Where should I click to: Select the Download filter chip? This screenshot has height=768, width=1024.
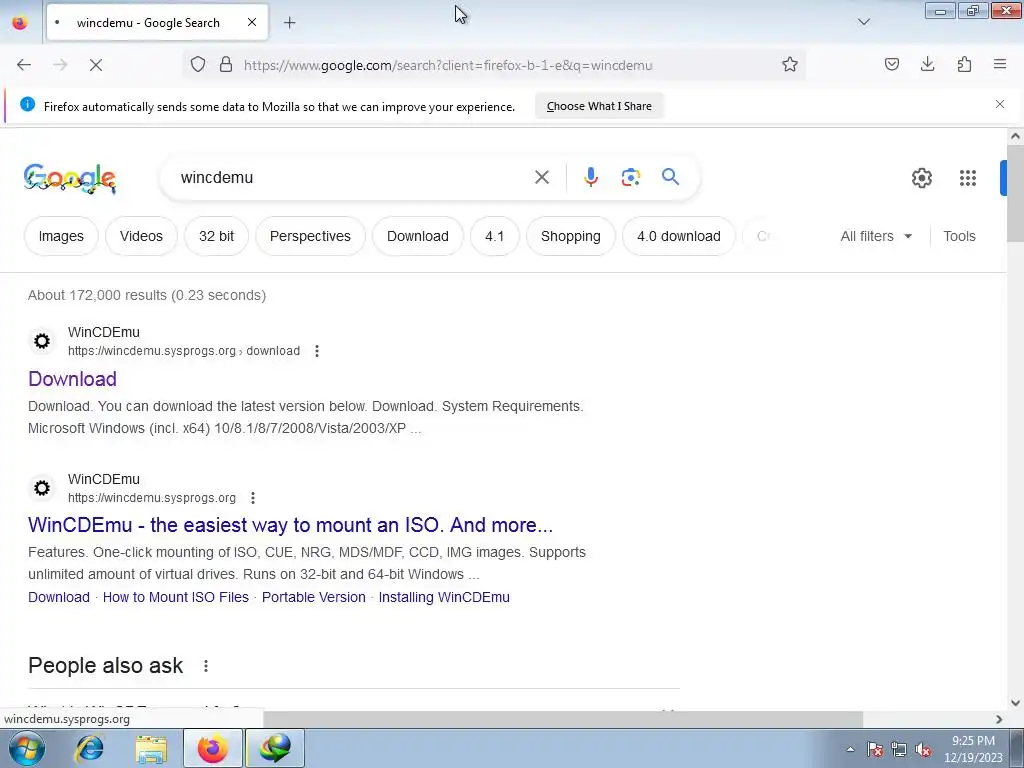tap(418, 236)
